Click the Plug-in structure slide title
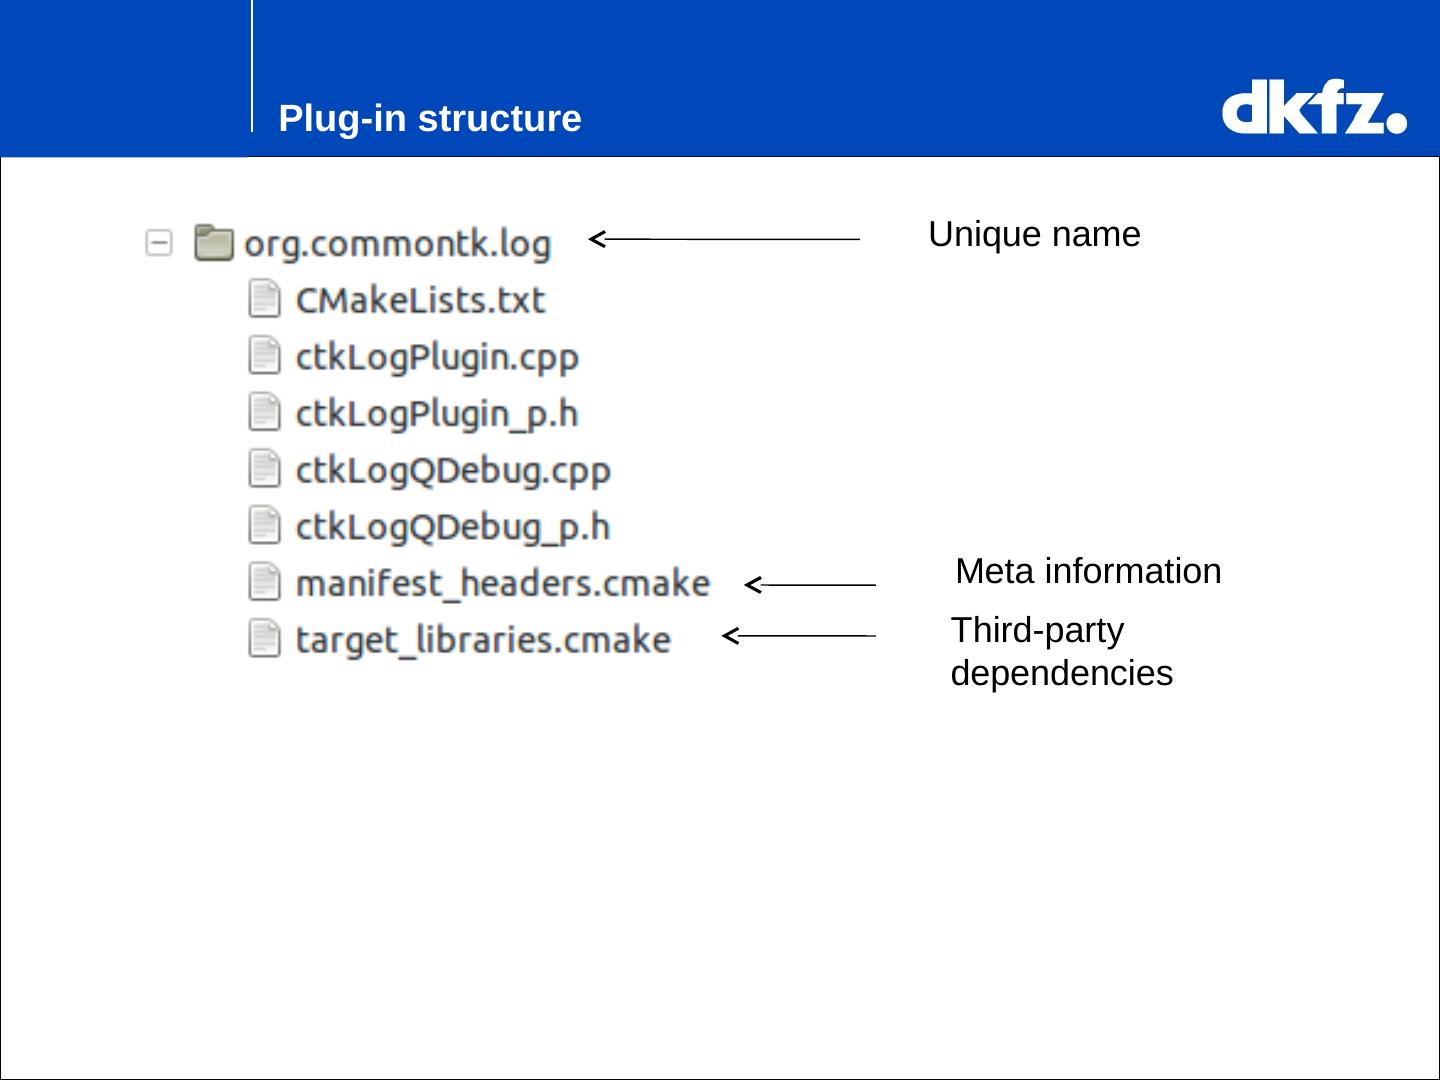Screen dimensions: 1440x1080 point(430,119)
